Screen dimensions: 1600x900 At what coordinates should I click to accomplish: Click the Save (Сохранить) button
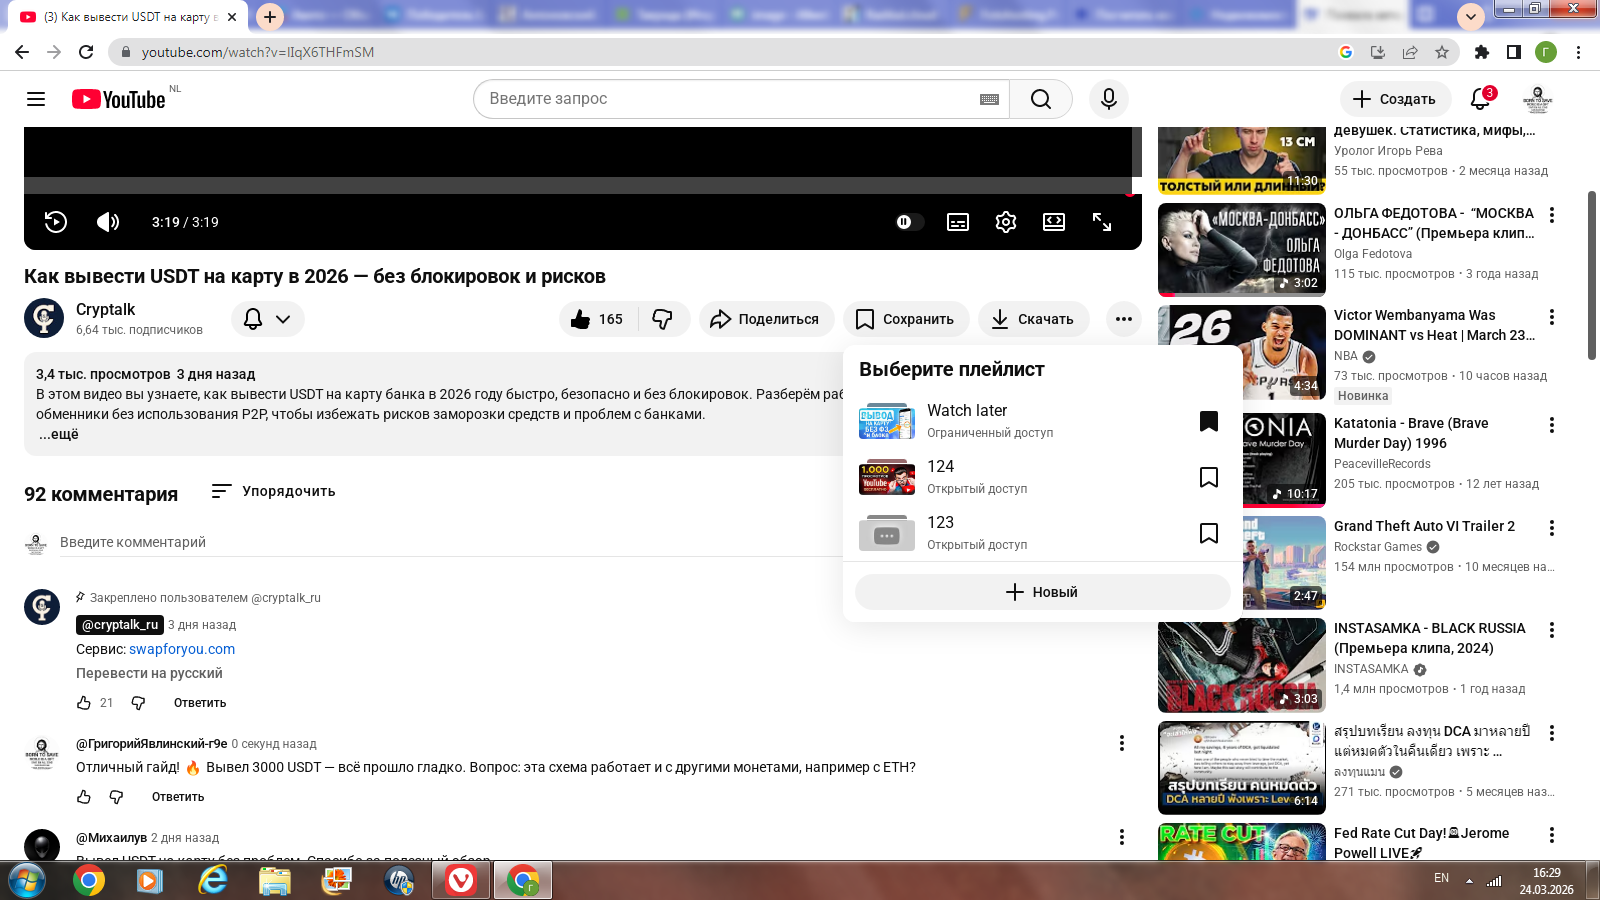906,319
